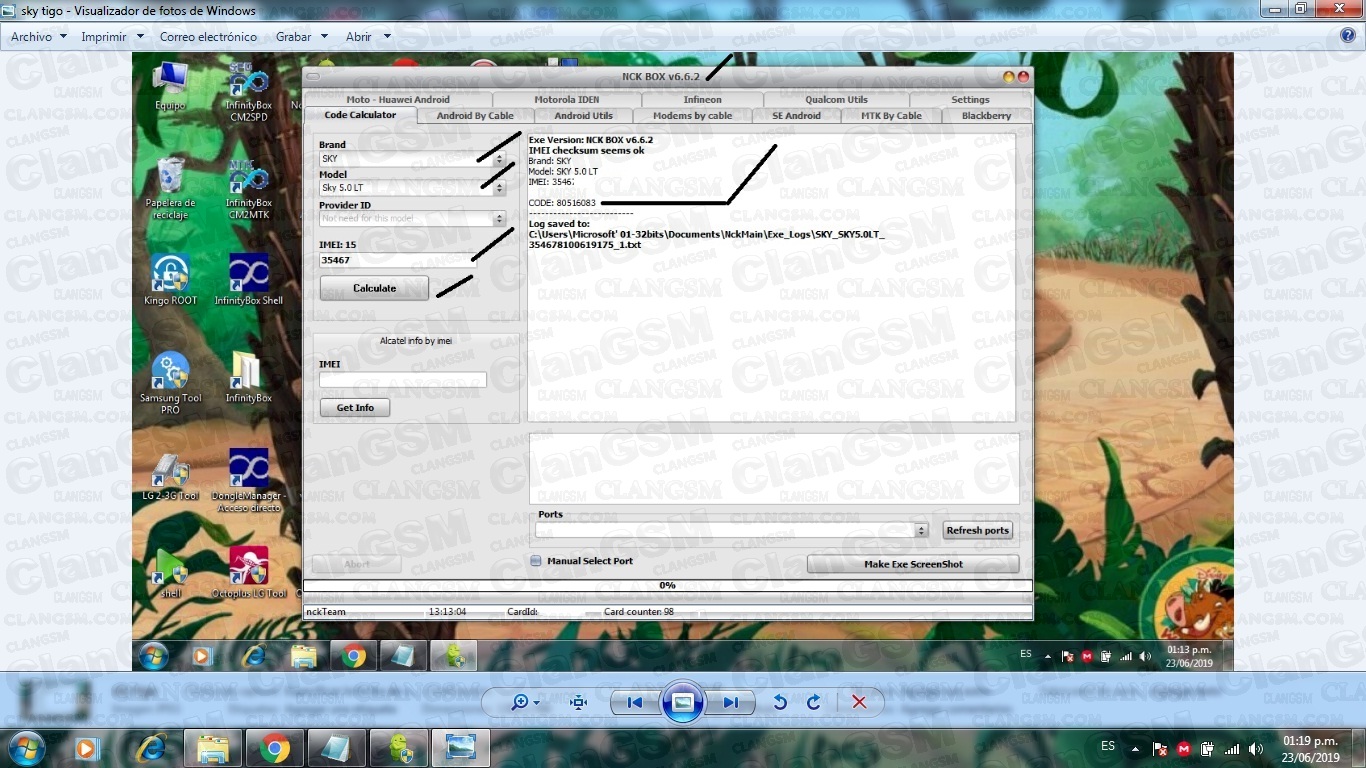
Task: Rotate the photo counterclockwise
Action: pos(780,702)
